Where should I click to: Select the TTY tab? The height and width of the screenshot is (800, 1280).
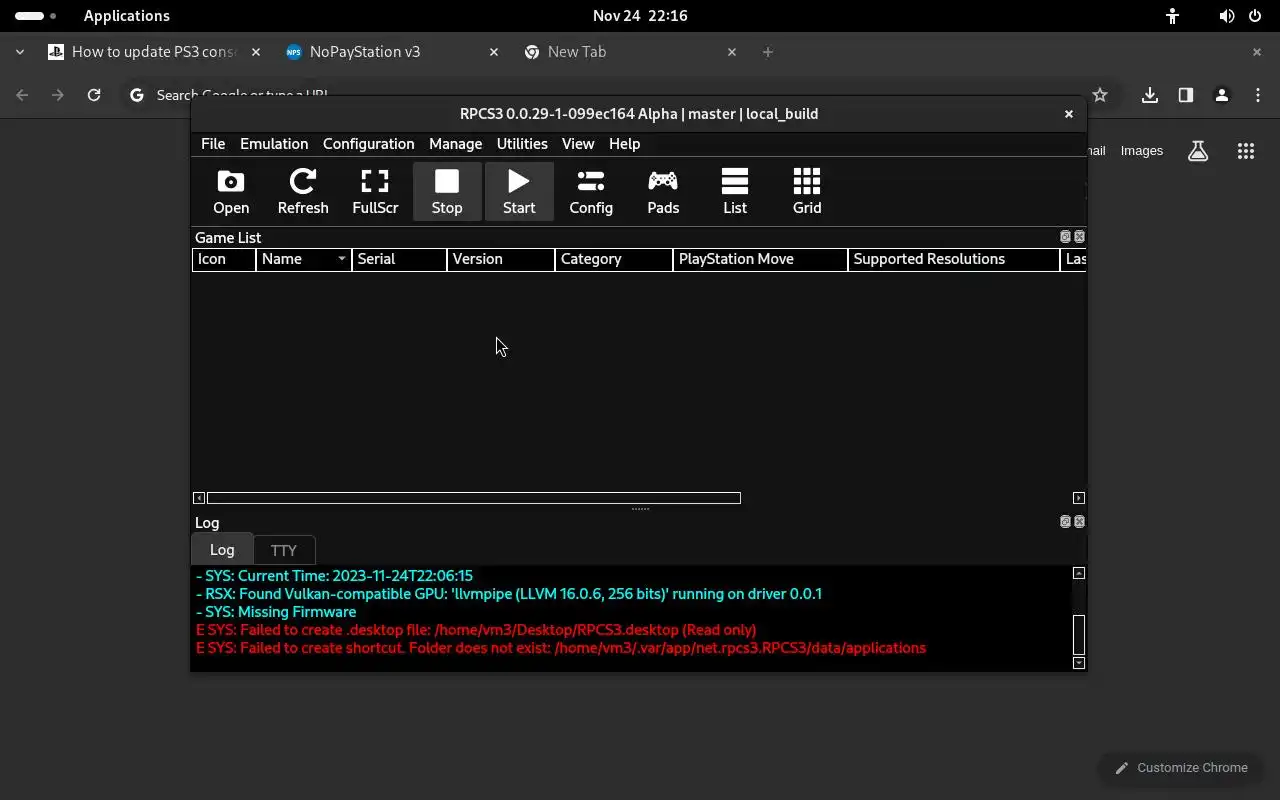[284, 551]
